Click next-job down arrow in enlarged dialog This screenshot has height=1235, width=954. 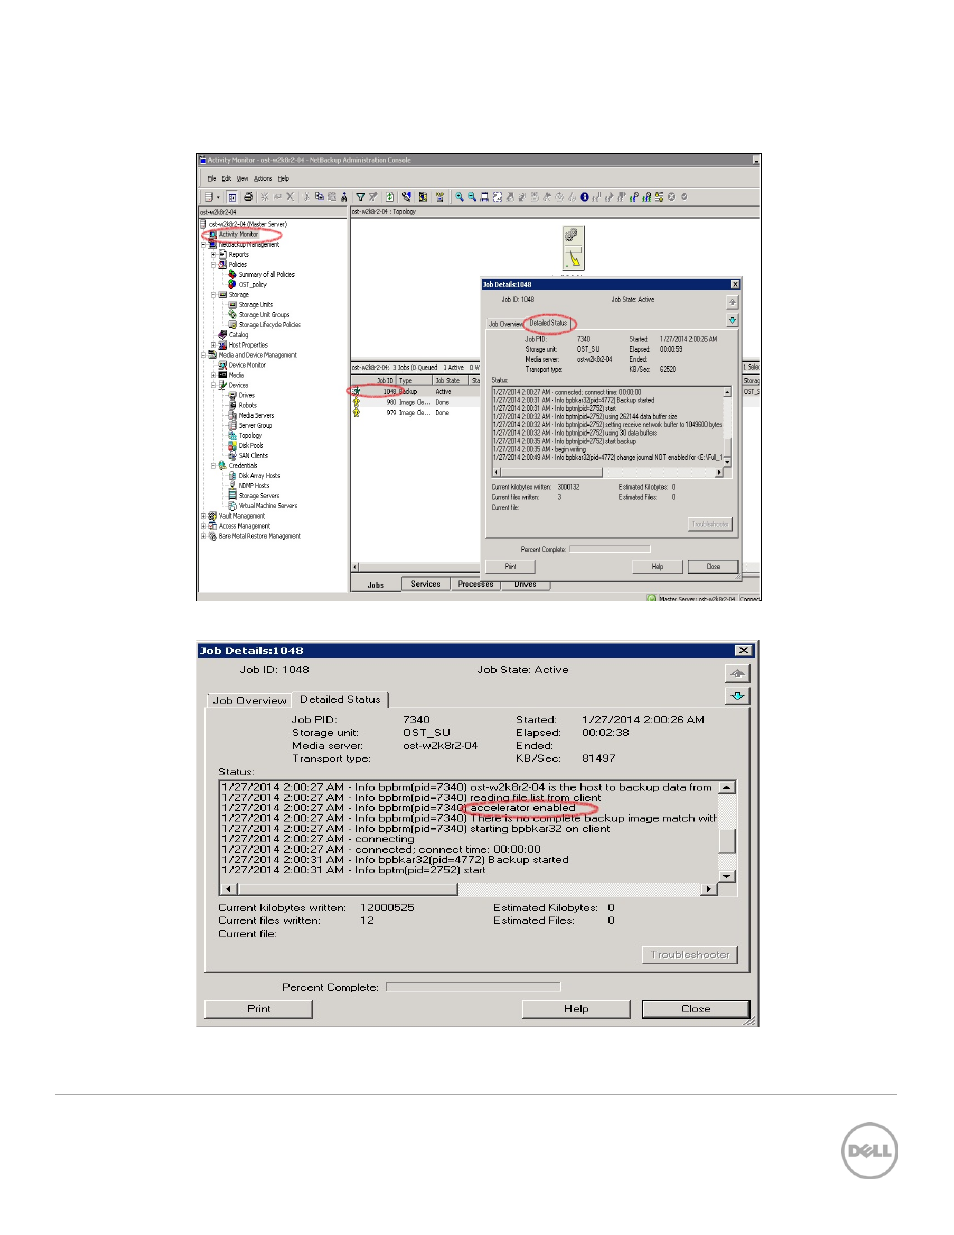click(737, 696)
